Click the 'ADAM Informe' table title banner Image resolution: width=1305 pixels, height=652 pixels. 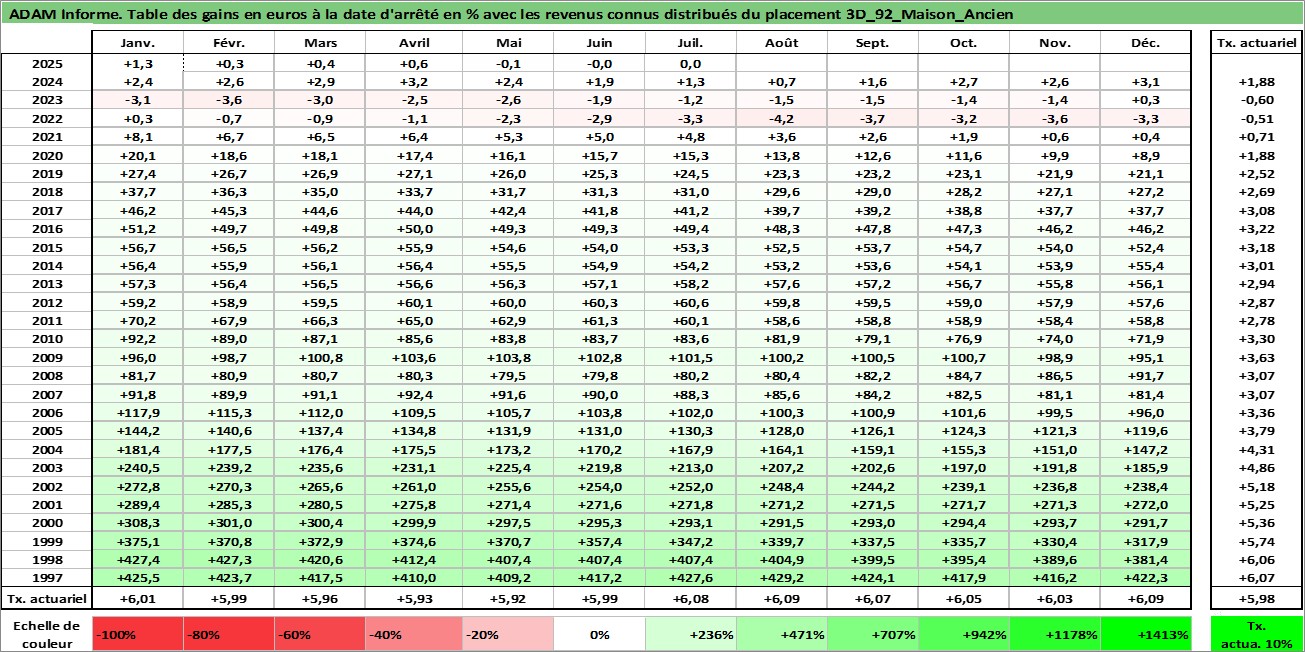pos(652,14)
